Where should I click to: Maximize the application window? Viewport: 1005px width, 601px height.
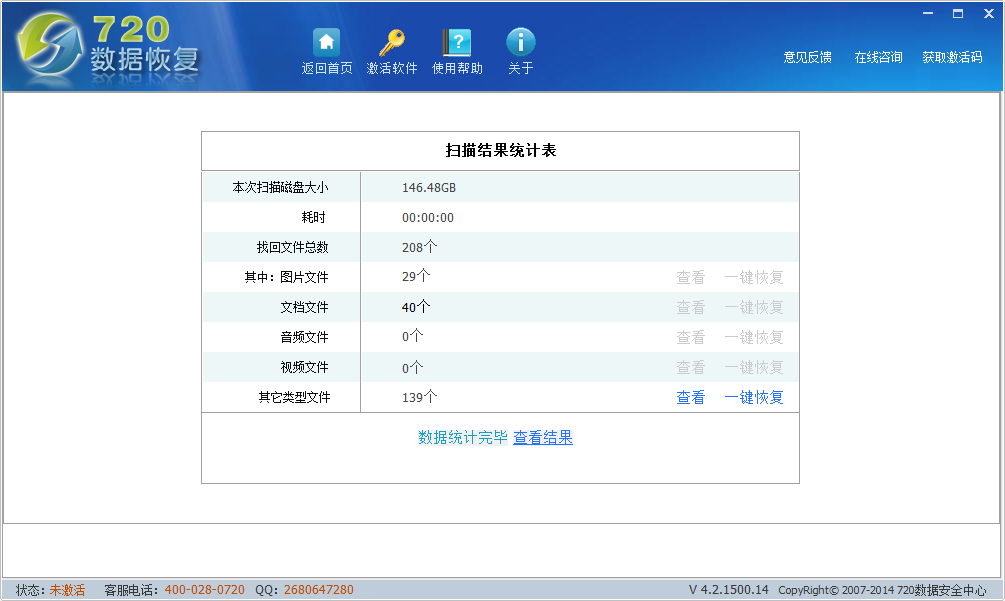point(958,13)
